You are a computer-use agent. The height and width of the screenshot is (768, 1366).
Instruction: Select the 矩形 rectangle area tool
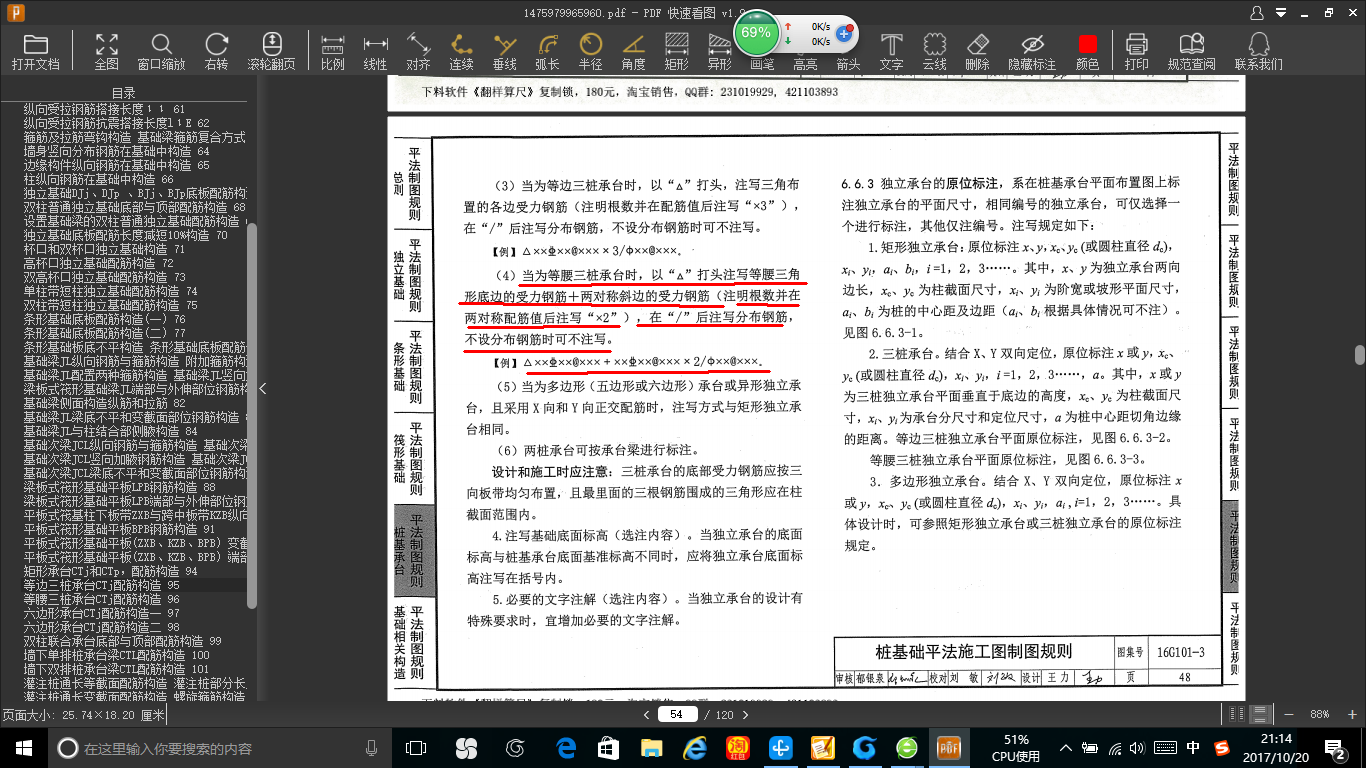[677, 51]
